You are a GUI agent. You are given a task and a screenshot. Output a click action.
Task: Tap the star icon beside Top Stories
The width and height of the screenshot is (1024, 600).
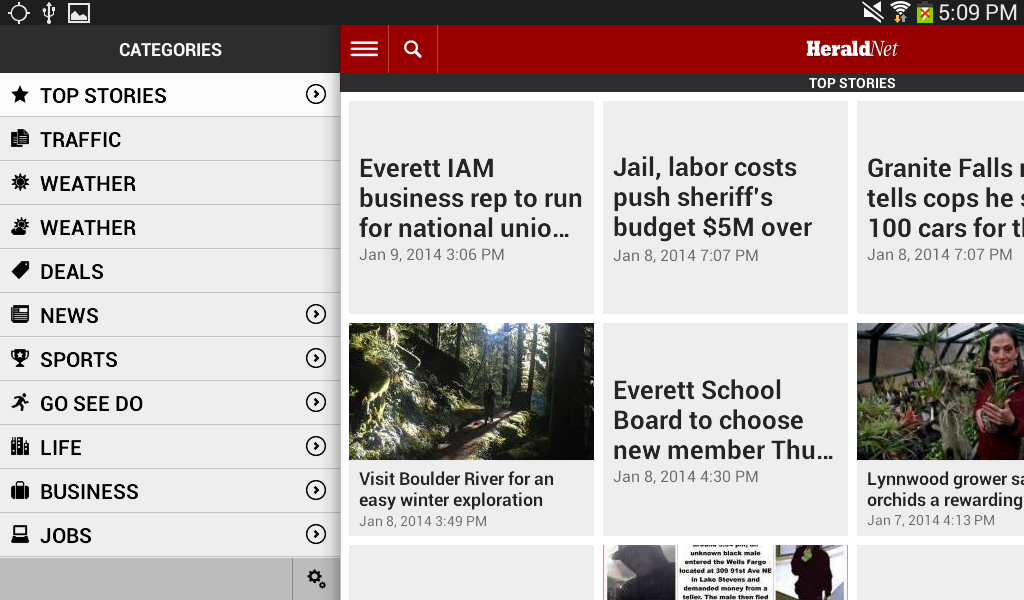click(x=20, y=95)
